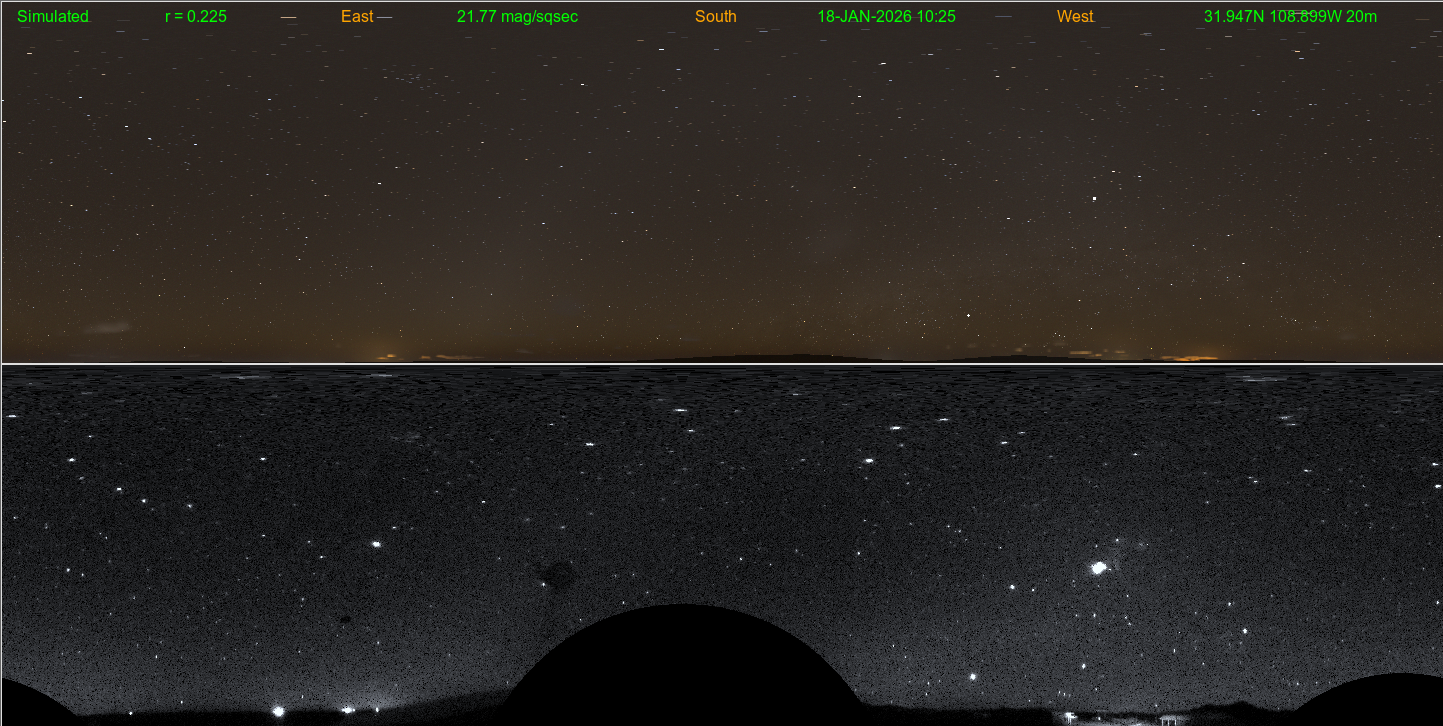Click the orange 'East' compass label
The image size is (1443, 726).
[x=357, y=17]
